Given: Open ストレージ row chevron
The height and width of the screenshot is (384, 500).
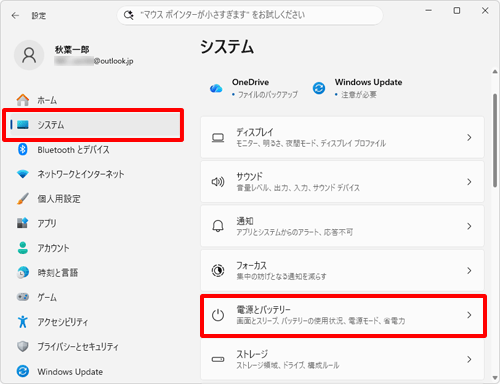Looking at the screenshot, I should pyautogui.click(x=469, y=359).
